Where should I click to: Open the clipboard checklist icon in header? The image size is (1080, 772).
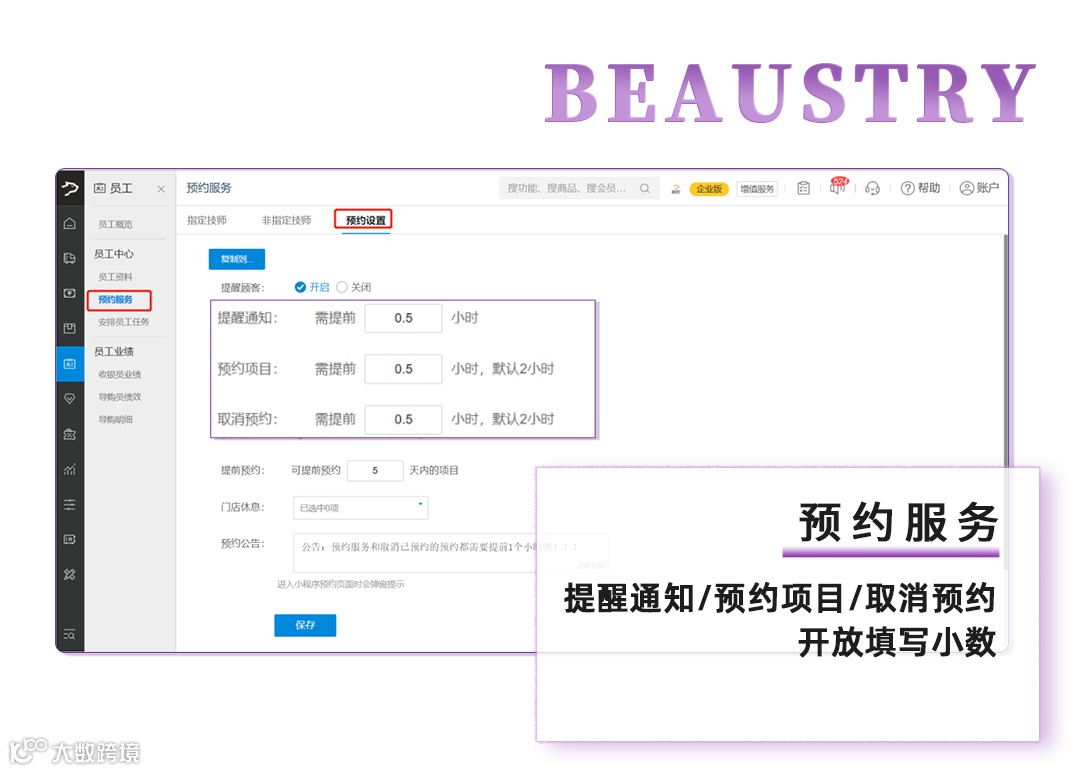[803, 188]
